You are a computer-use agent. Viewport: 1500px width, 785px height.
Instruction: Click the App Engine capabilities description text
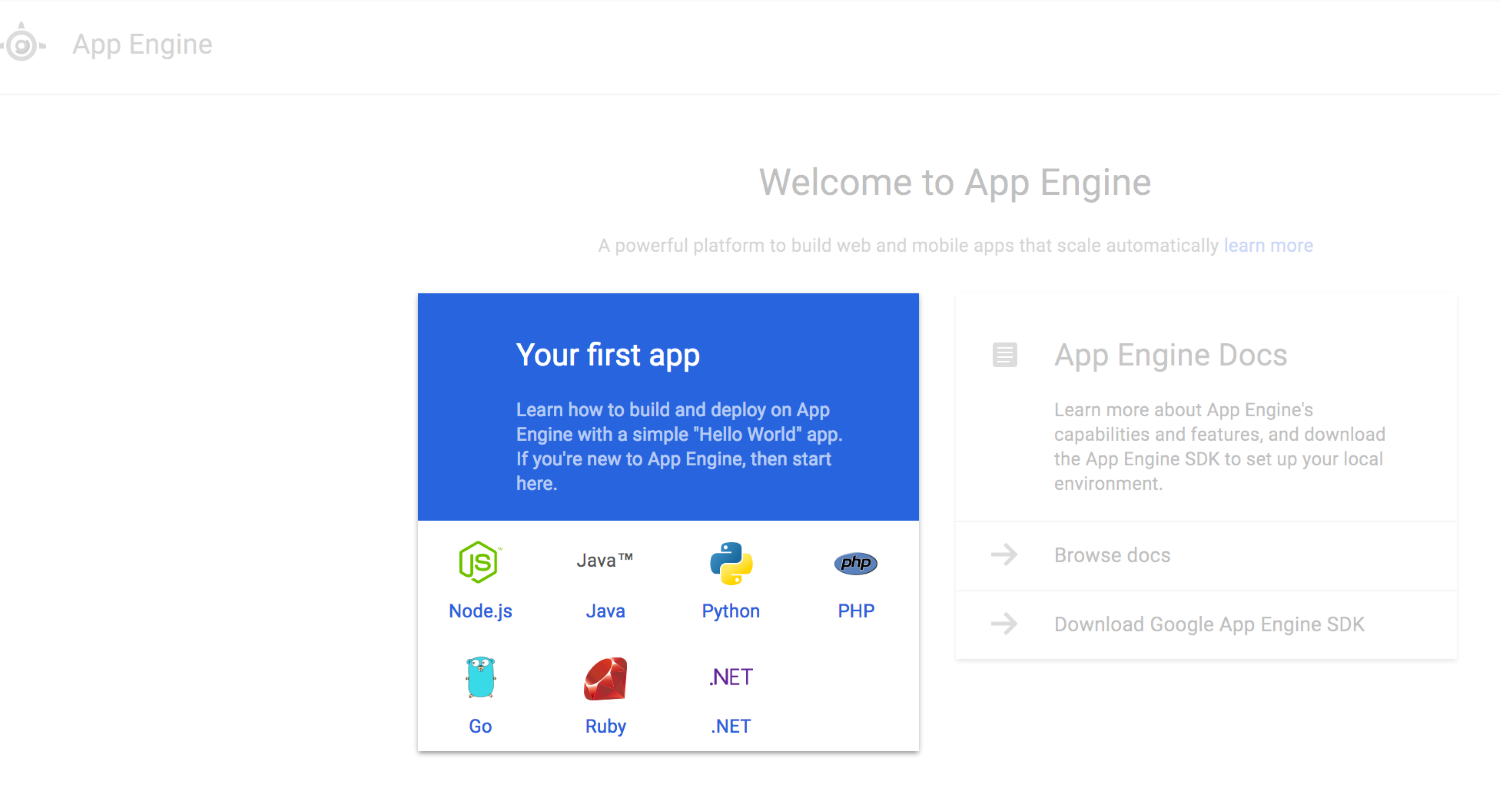1220,446
